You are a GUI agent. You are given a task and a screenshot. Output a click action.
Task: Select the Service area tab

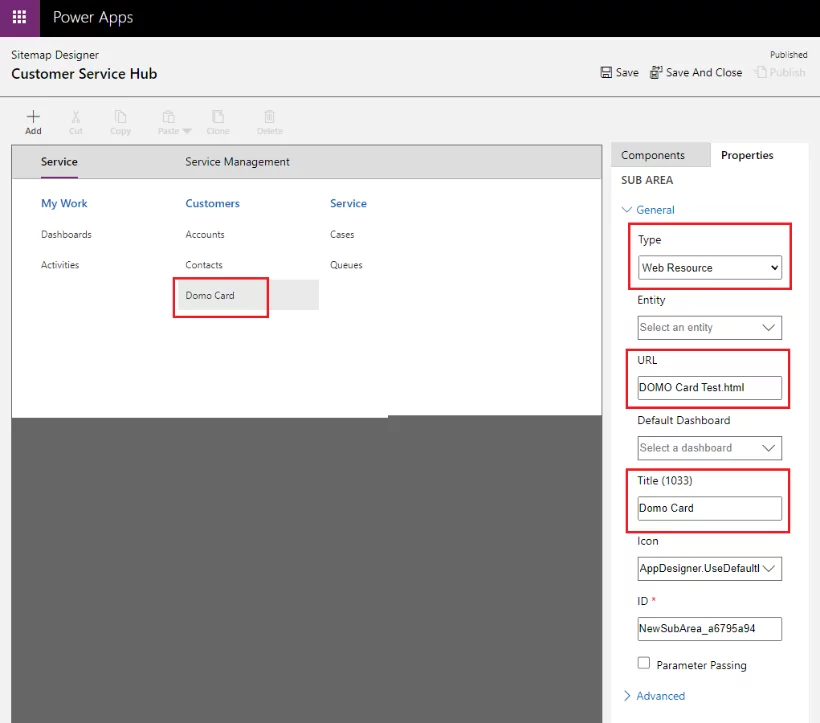point(59,162)
